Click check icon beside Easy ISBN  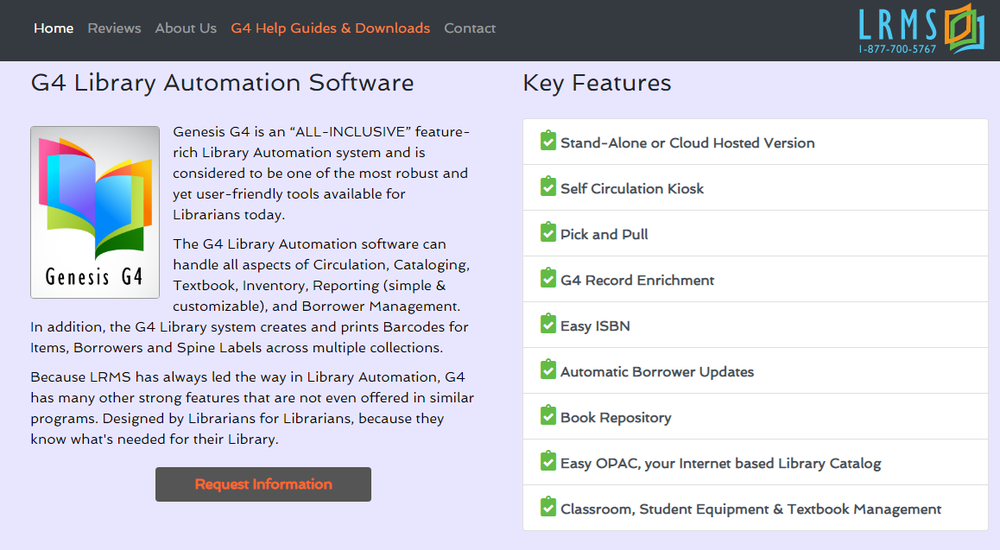(548, 324)
